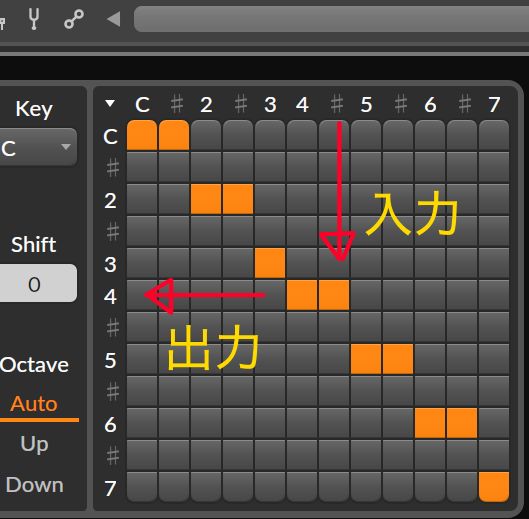Open the Key dropdown showing C
The width and height of the screenshot is (529, 519).
click(38, 147)
